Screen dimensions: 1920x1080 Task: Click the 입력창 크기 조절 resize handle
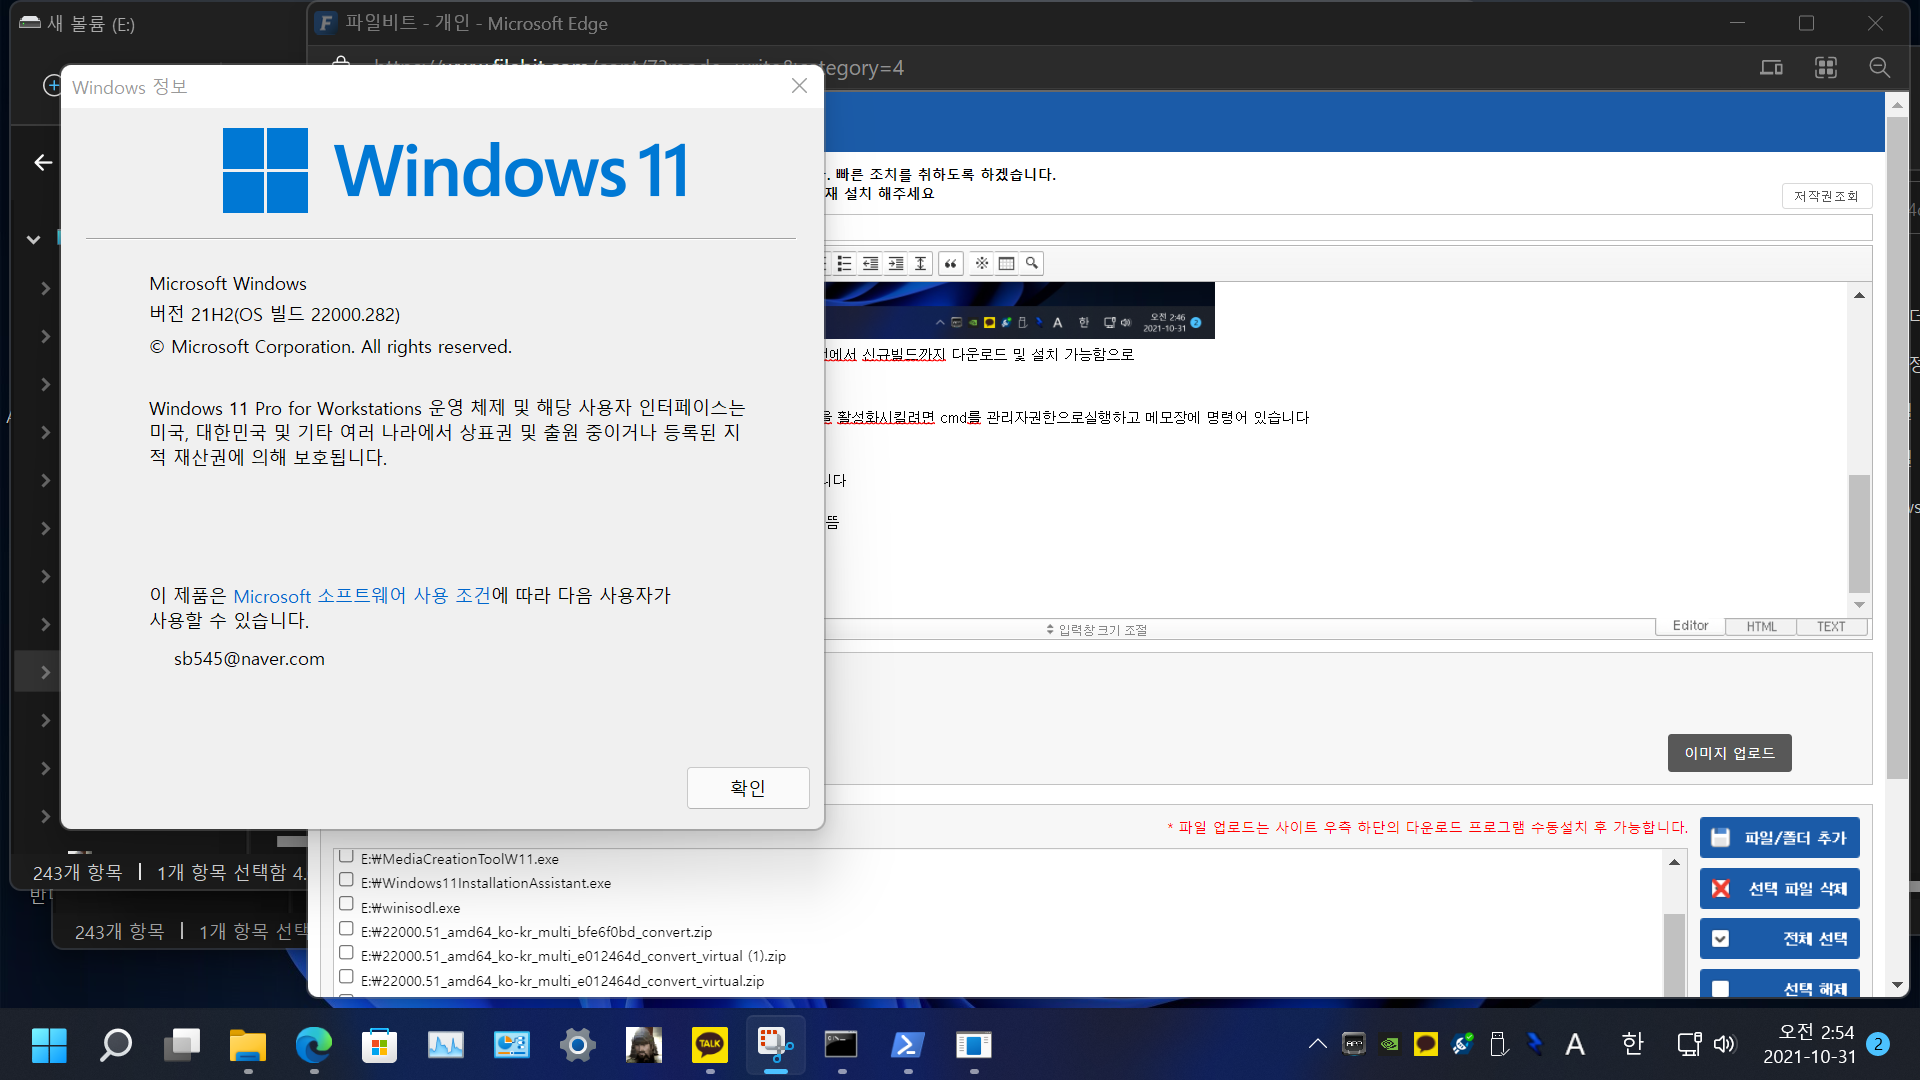[x=1097, y=630]
